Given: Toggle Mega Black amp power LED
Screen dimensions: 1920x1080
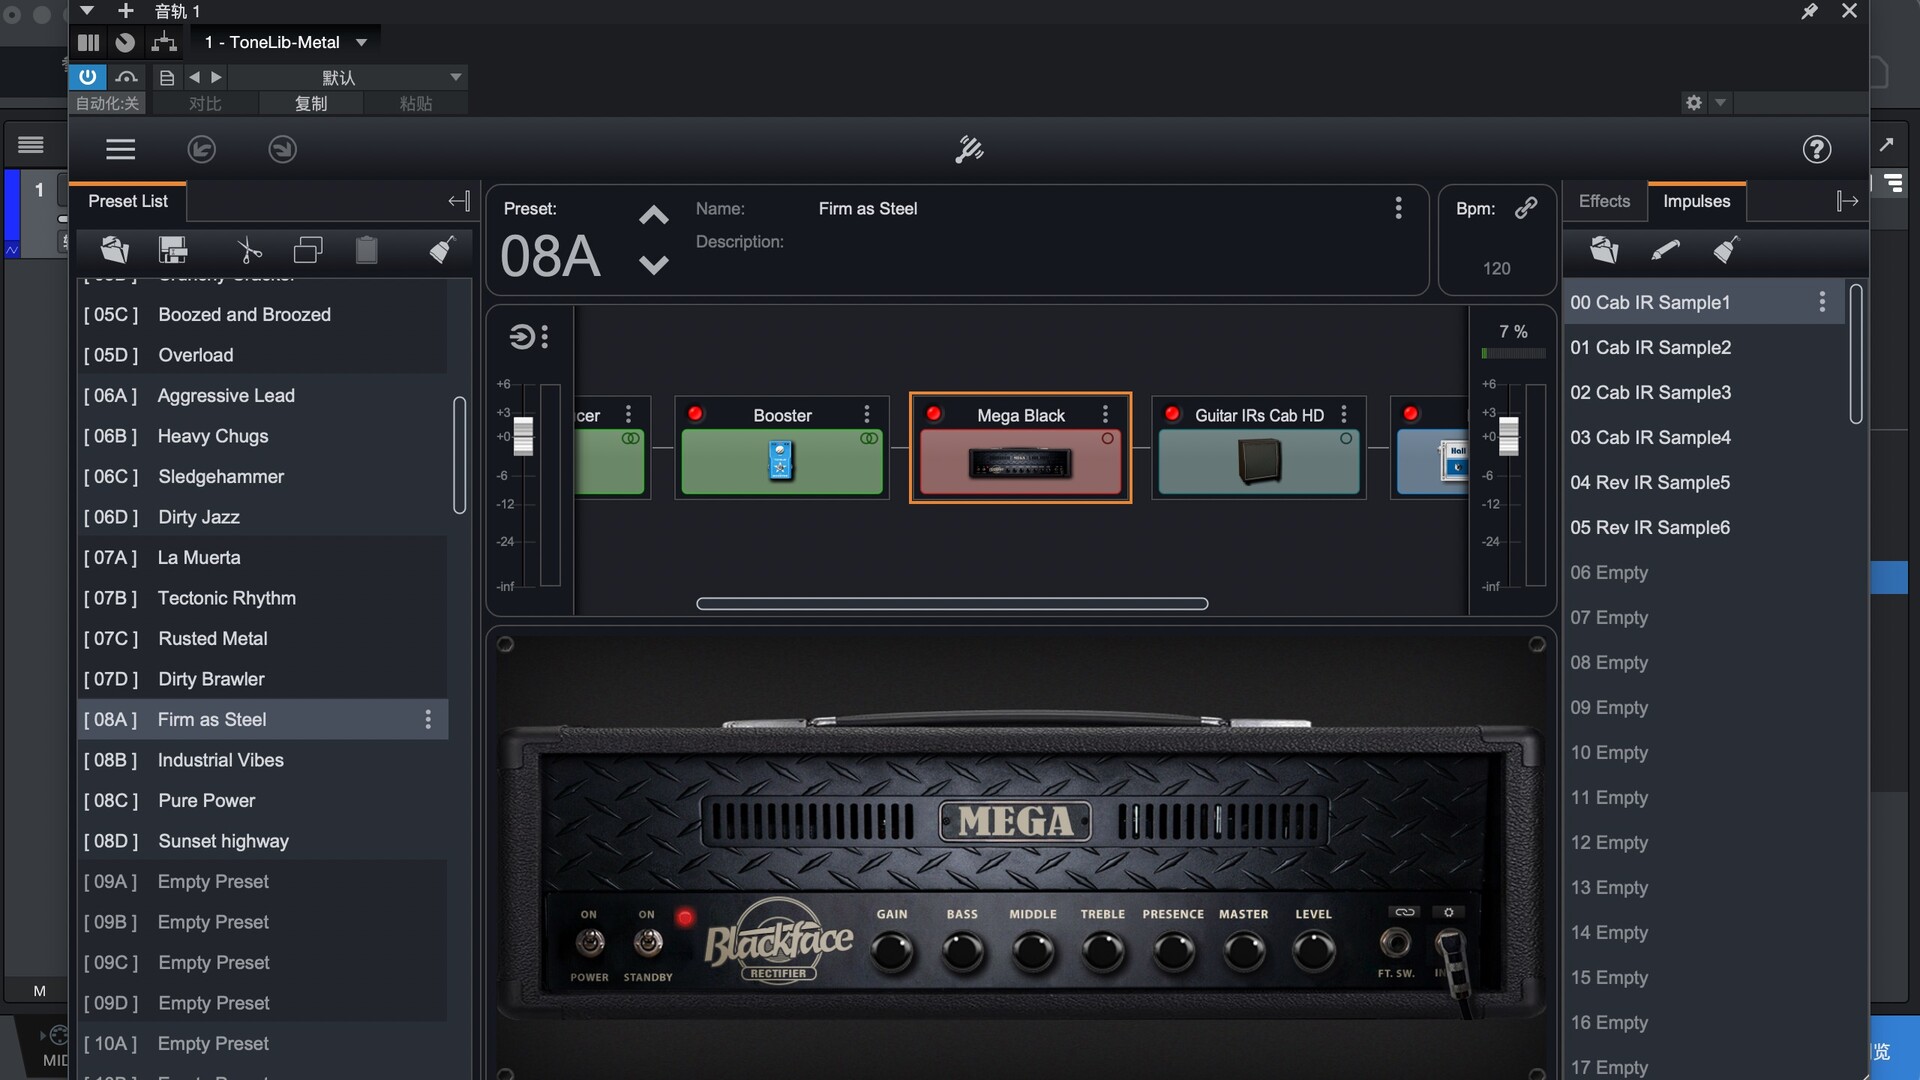Looking at the screenshot, I should tap(933, 413).
